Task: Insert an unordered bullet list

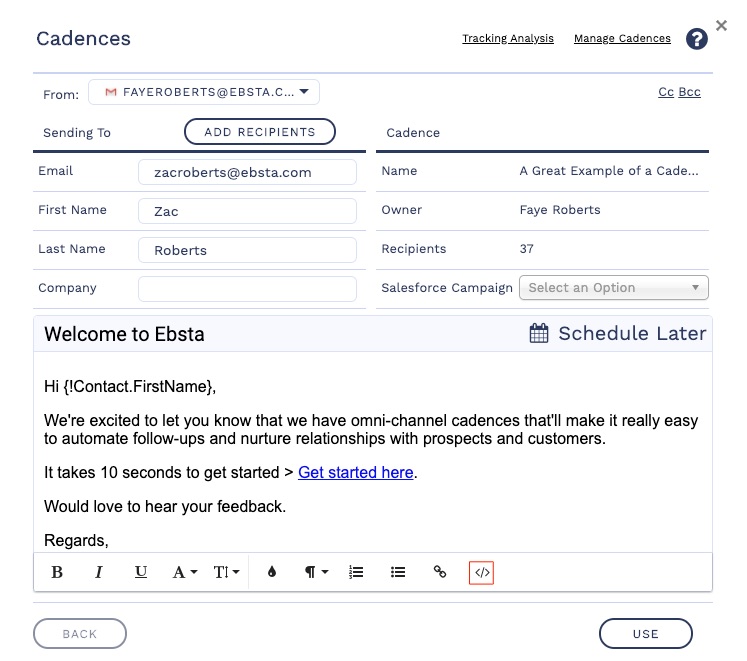Action: click(398, 572)
